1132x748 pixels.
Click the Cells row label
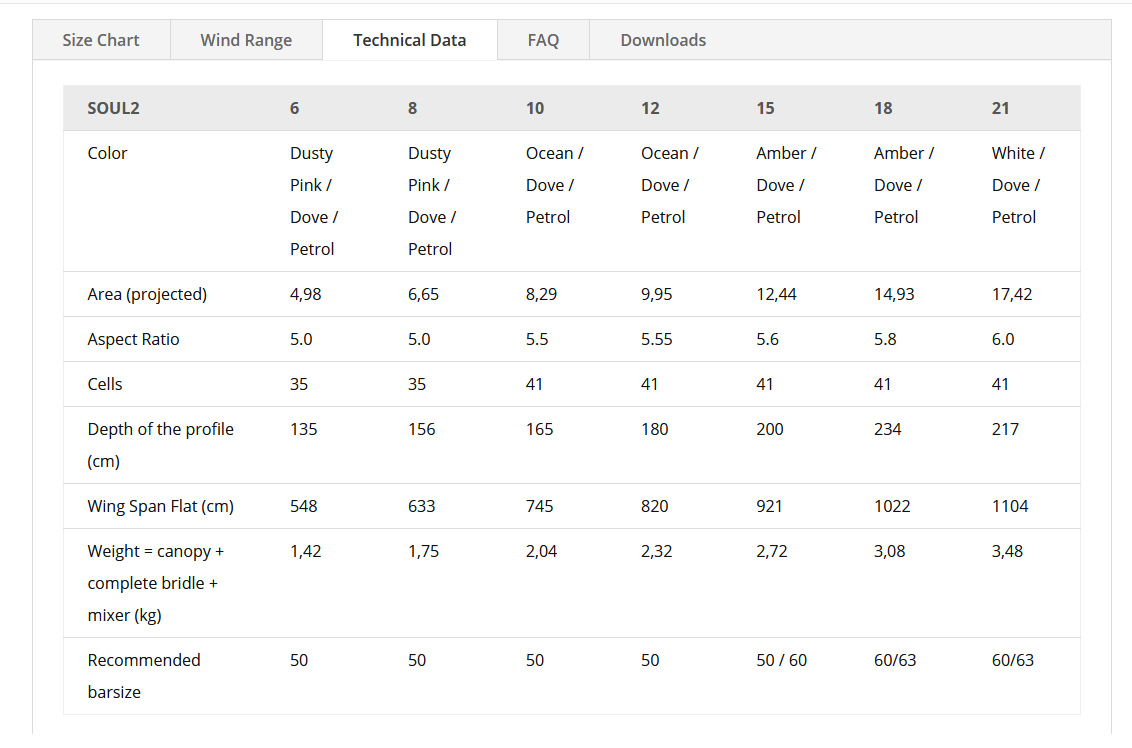105,384
